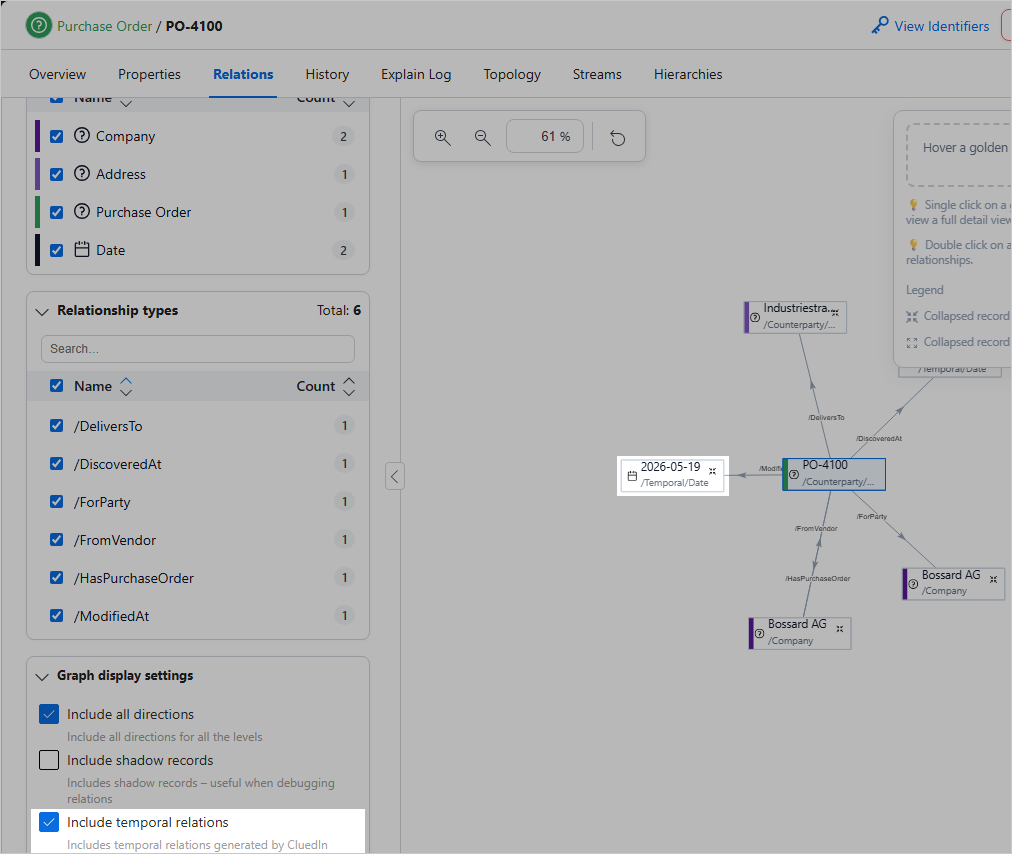
Task: Uncheck the /FromVendor relationship checkbox
Action: [x=57, y=540]
